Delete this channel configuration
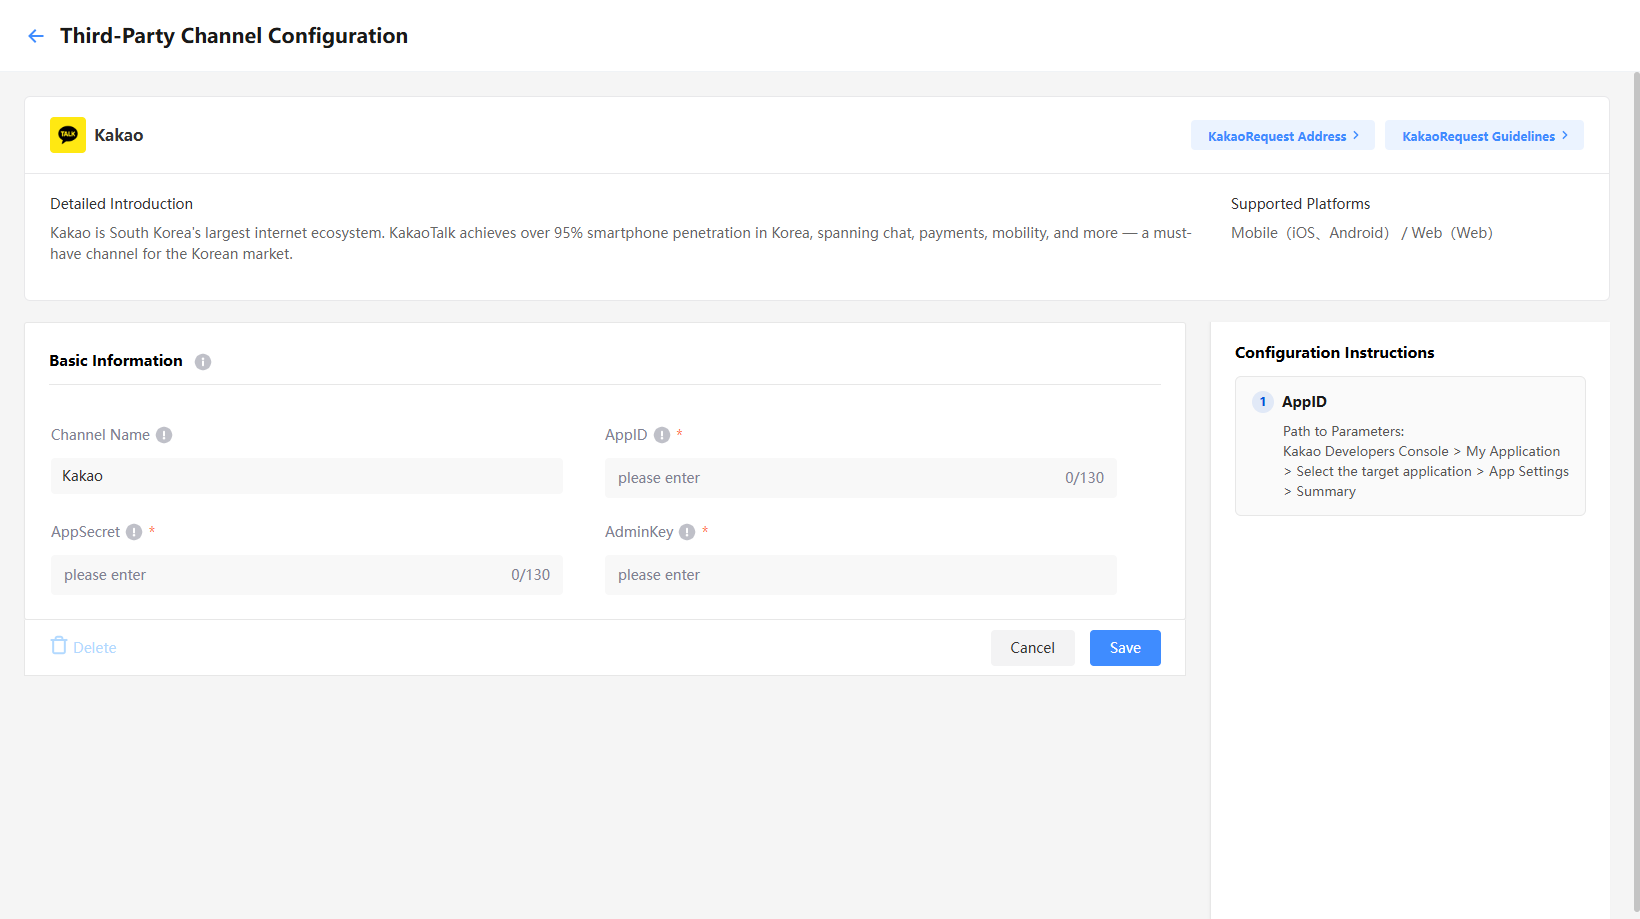The width and height of the screenshot is (1640, 919). click(84, 647)
